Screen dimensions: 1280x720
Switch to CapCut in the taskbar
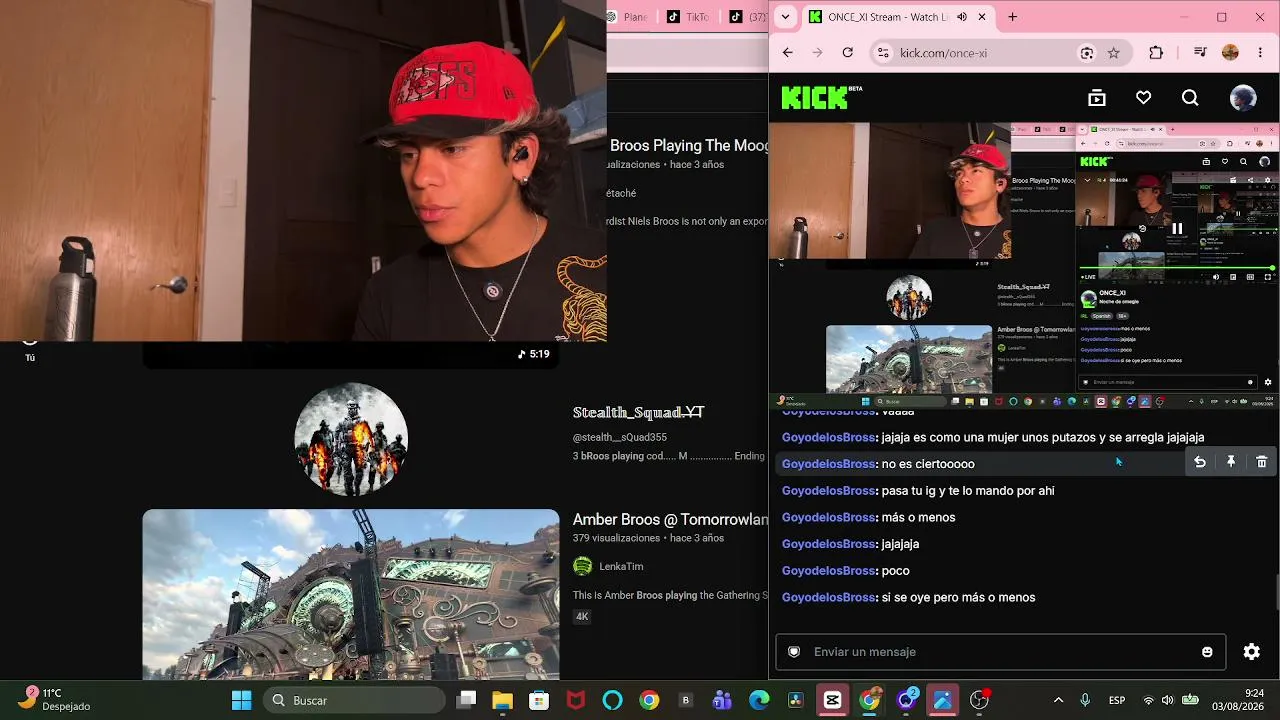(832, 700)
